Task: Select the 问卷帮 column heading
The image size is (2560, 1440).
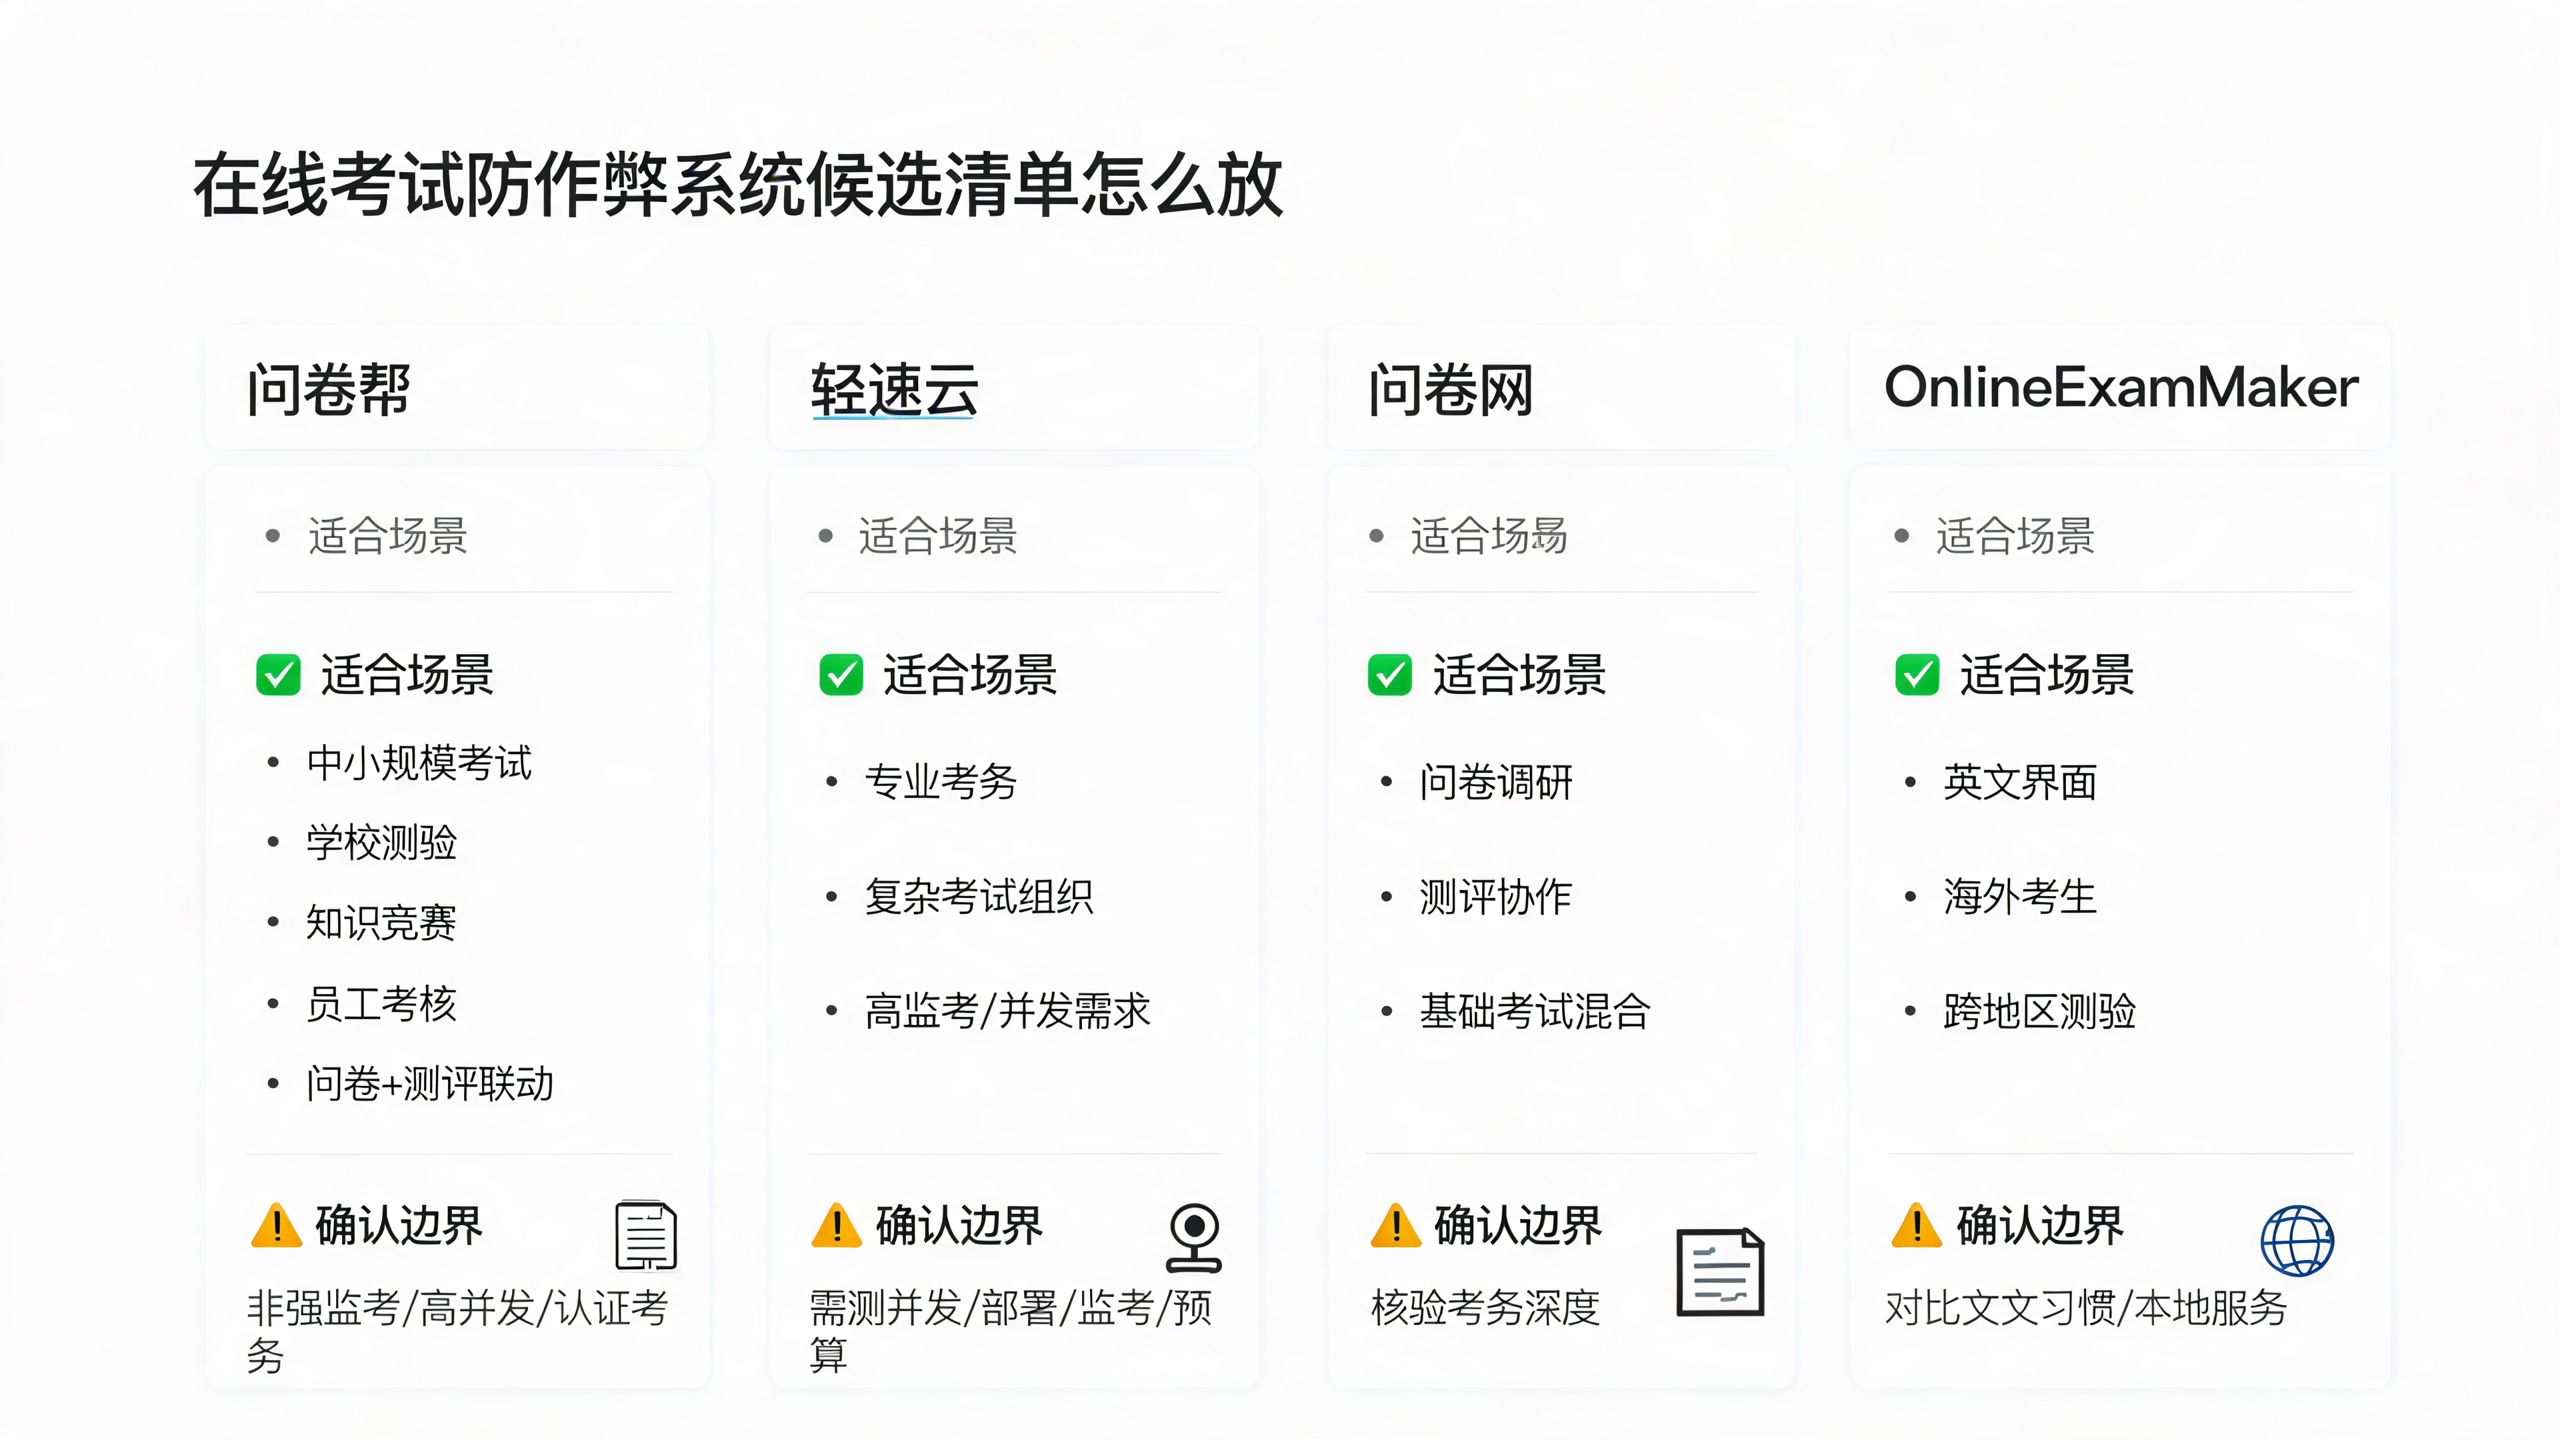Action: click(329, 389)
